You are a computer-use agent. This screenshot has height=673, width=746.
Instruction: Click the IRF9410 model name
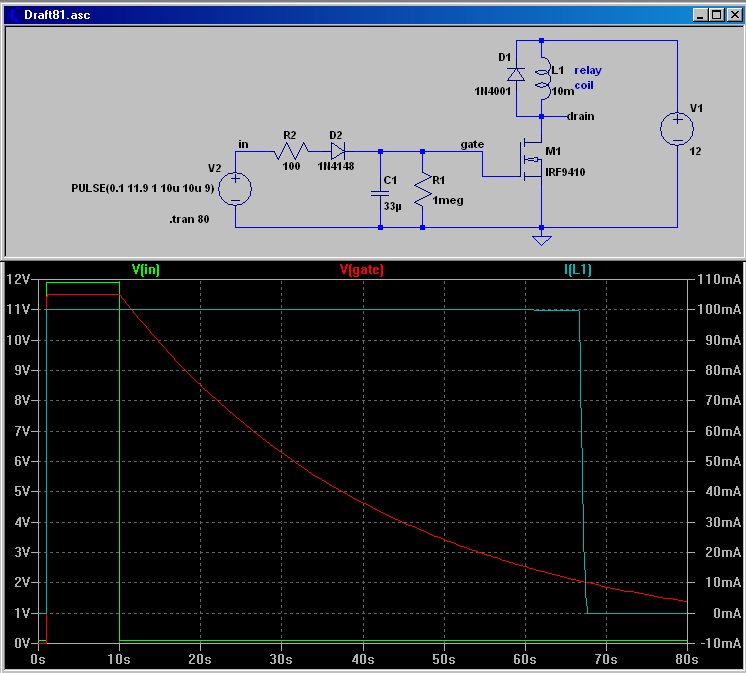click(565, 172)
